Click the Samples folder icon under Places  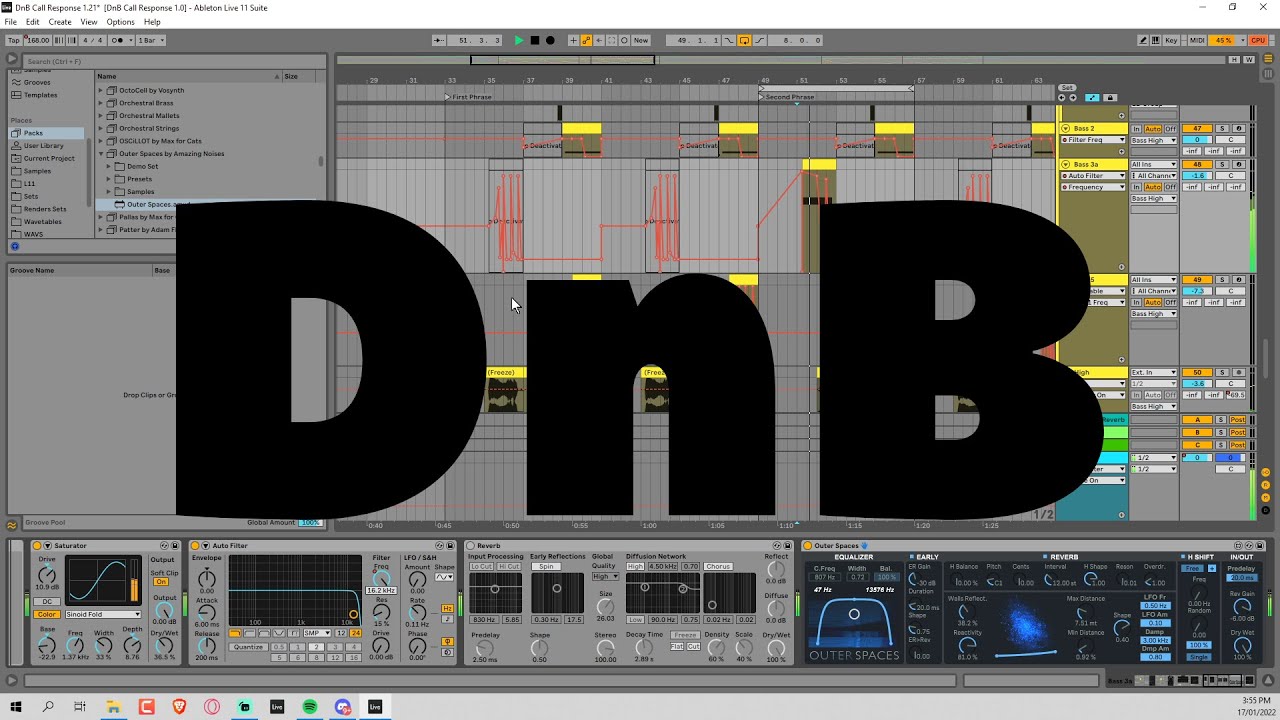point(15,171)
